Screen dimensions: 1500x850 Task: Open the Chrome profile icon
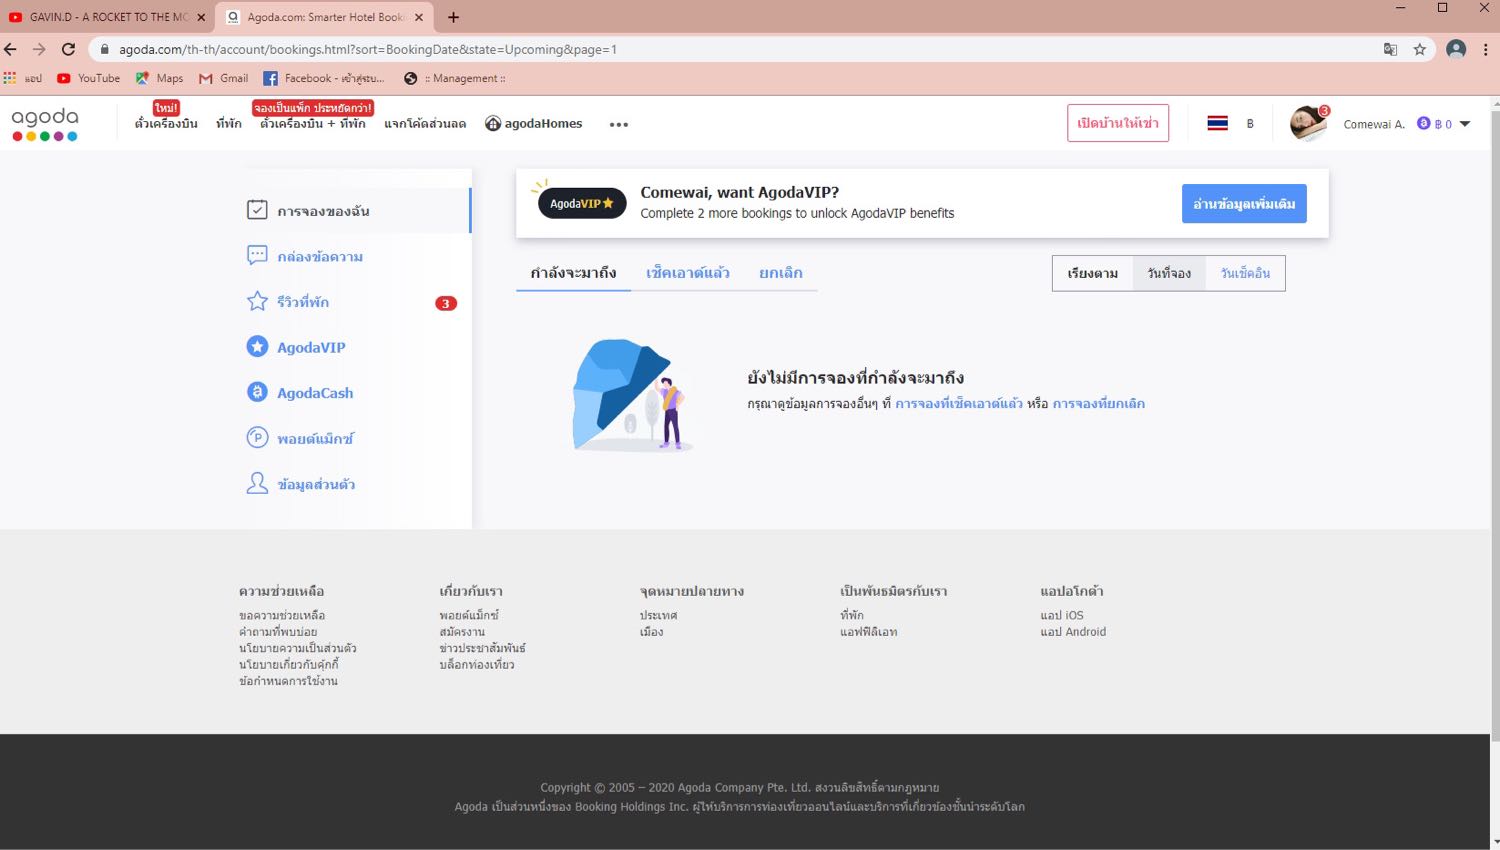[1456, 49]
